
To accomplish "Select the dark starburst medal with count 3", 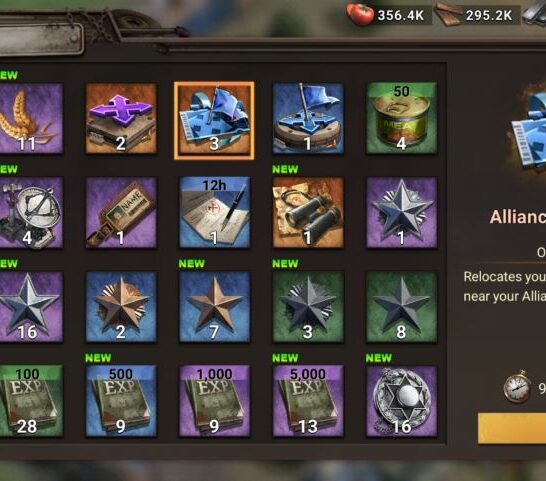I will point(308,307).
